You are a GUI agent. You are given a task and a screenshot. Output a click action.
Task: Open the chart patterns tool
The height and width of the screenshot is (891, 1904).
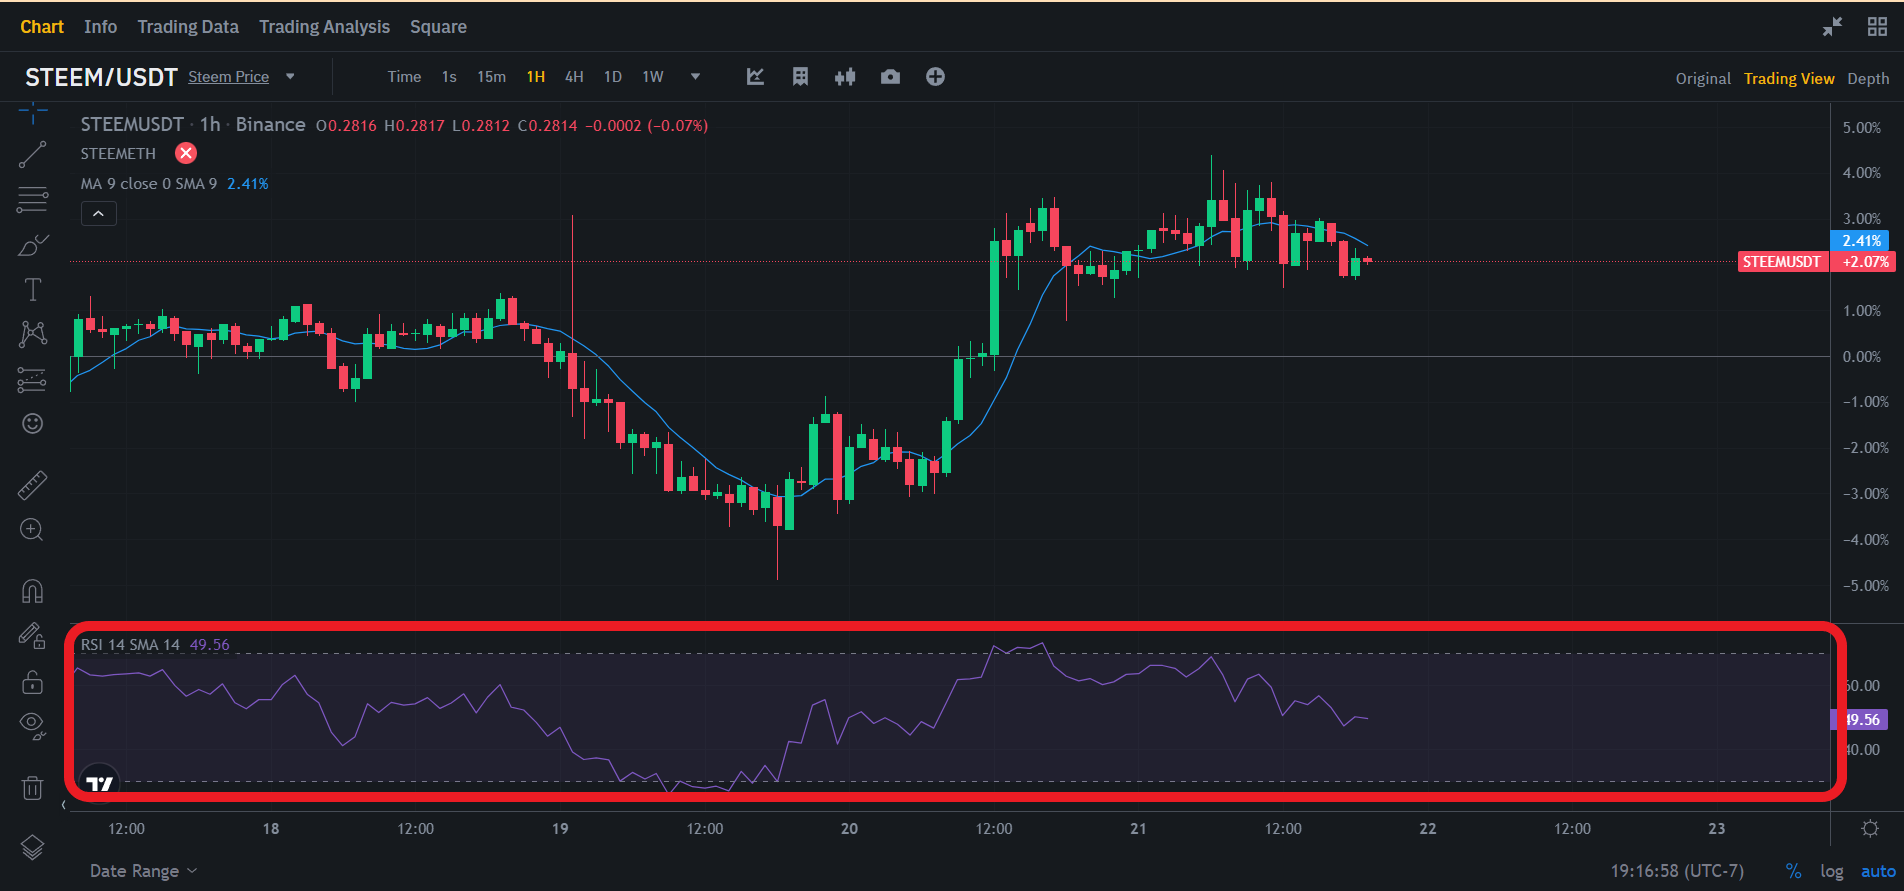(32, 334)
